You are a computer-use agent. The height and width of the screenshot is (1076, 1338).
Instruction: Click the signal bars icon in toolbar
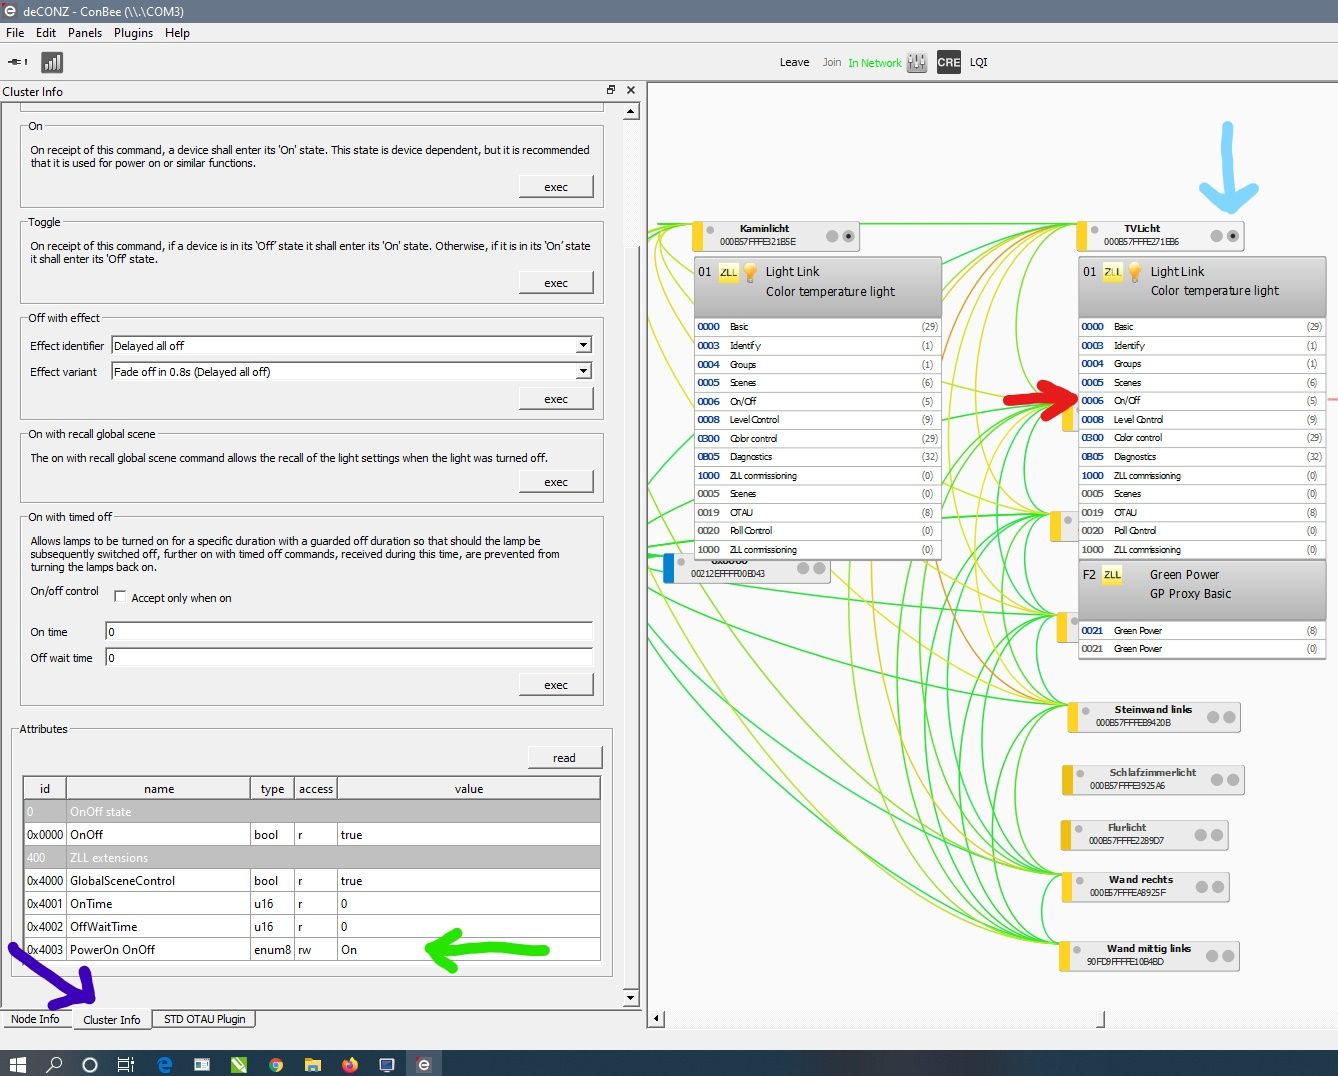pos(52,62)
